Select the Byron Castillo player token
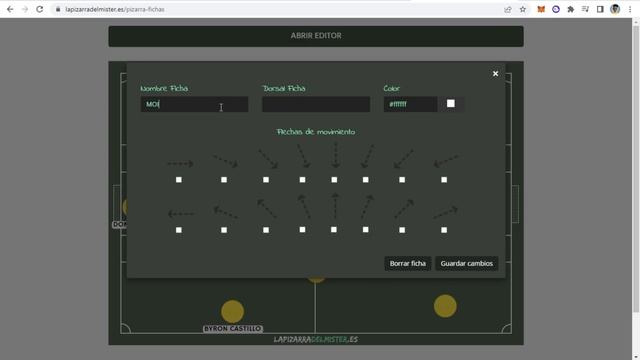 [232, 311]
